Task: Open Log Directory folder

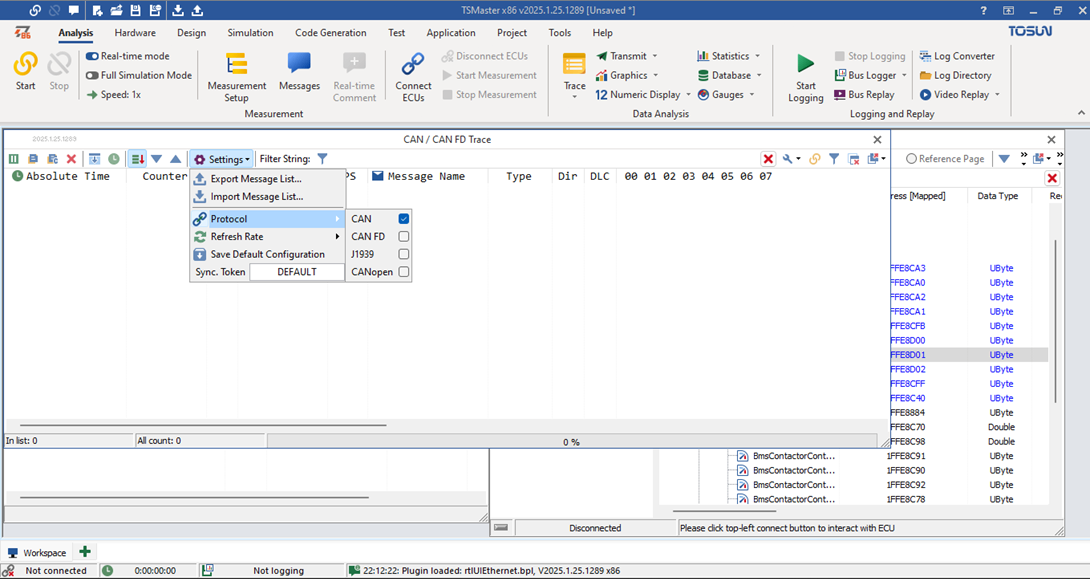Action: pos(956,75)
